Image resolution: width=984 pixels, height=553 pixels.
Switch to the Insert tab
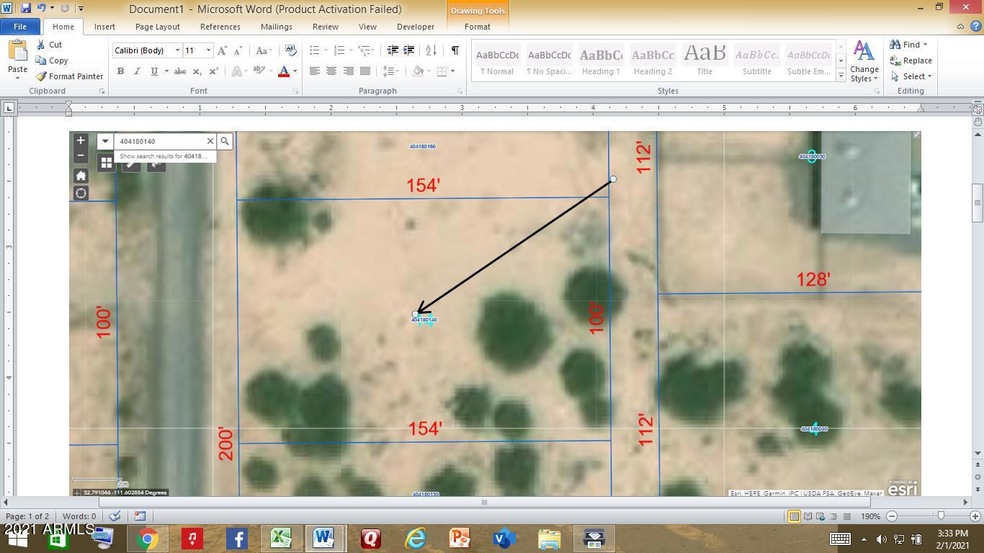click(x=104, y=26)
